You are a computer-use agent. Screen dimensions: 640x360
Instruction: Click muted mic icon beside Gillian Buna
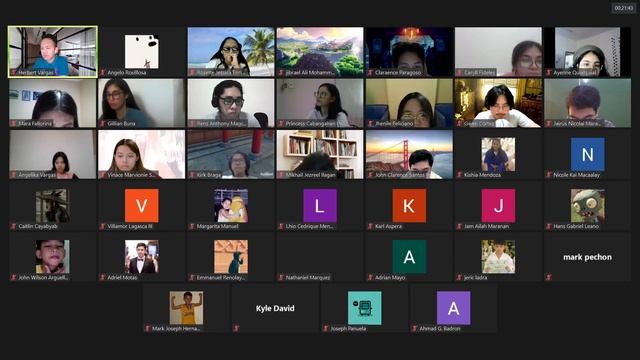[103, 124]
